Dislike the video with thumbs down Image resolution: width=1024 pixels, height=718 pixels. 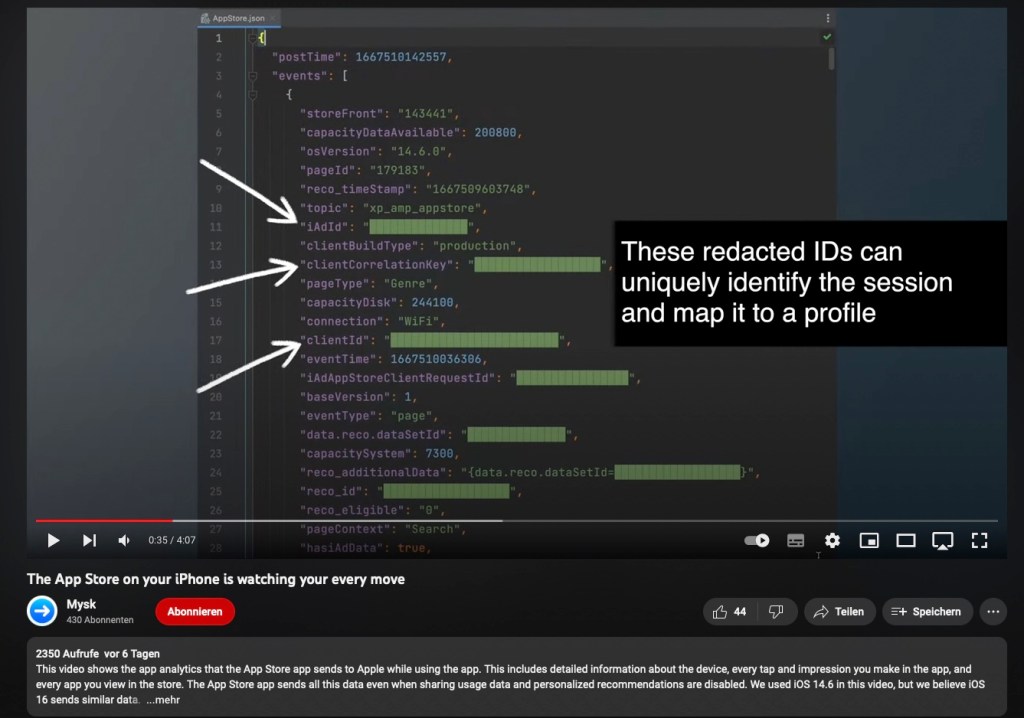tap(776, 612)
